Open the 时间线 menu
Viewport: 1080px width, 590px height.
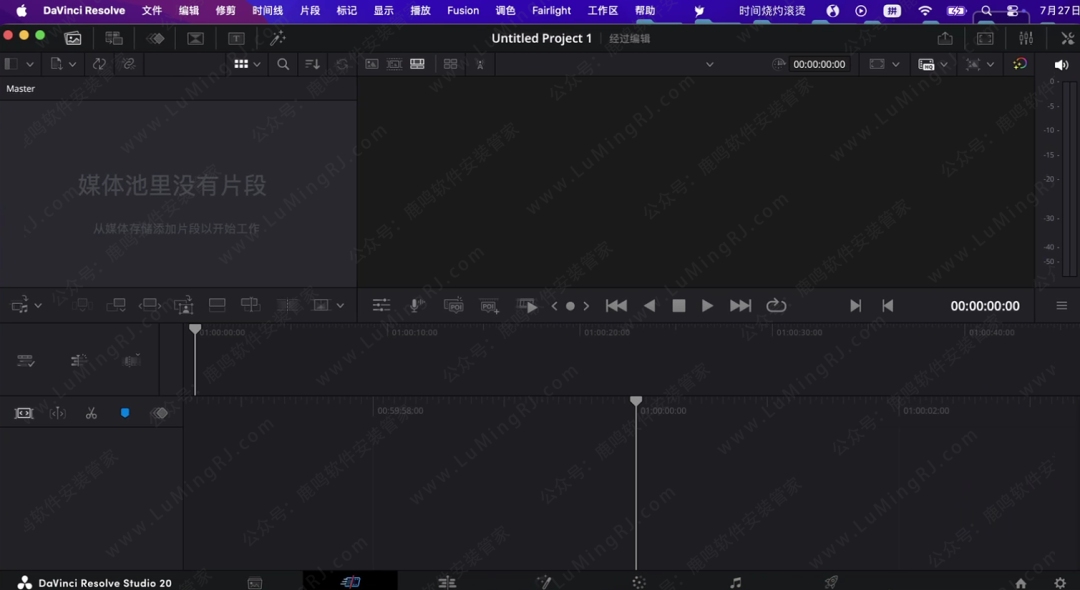(x=267, y=11)
